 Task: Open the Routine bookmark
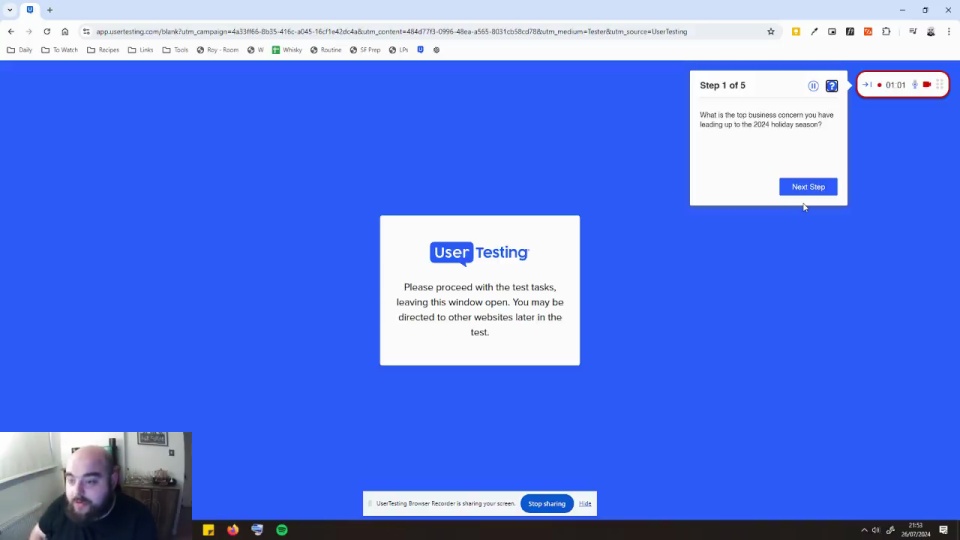pos(326,50)
